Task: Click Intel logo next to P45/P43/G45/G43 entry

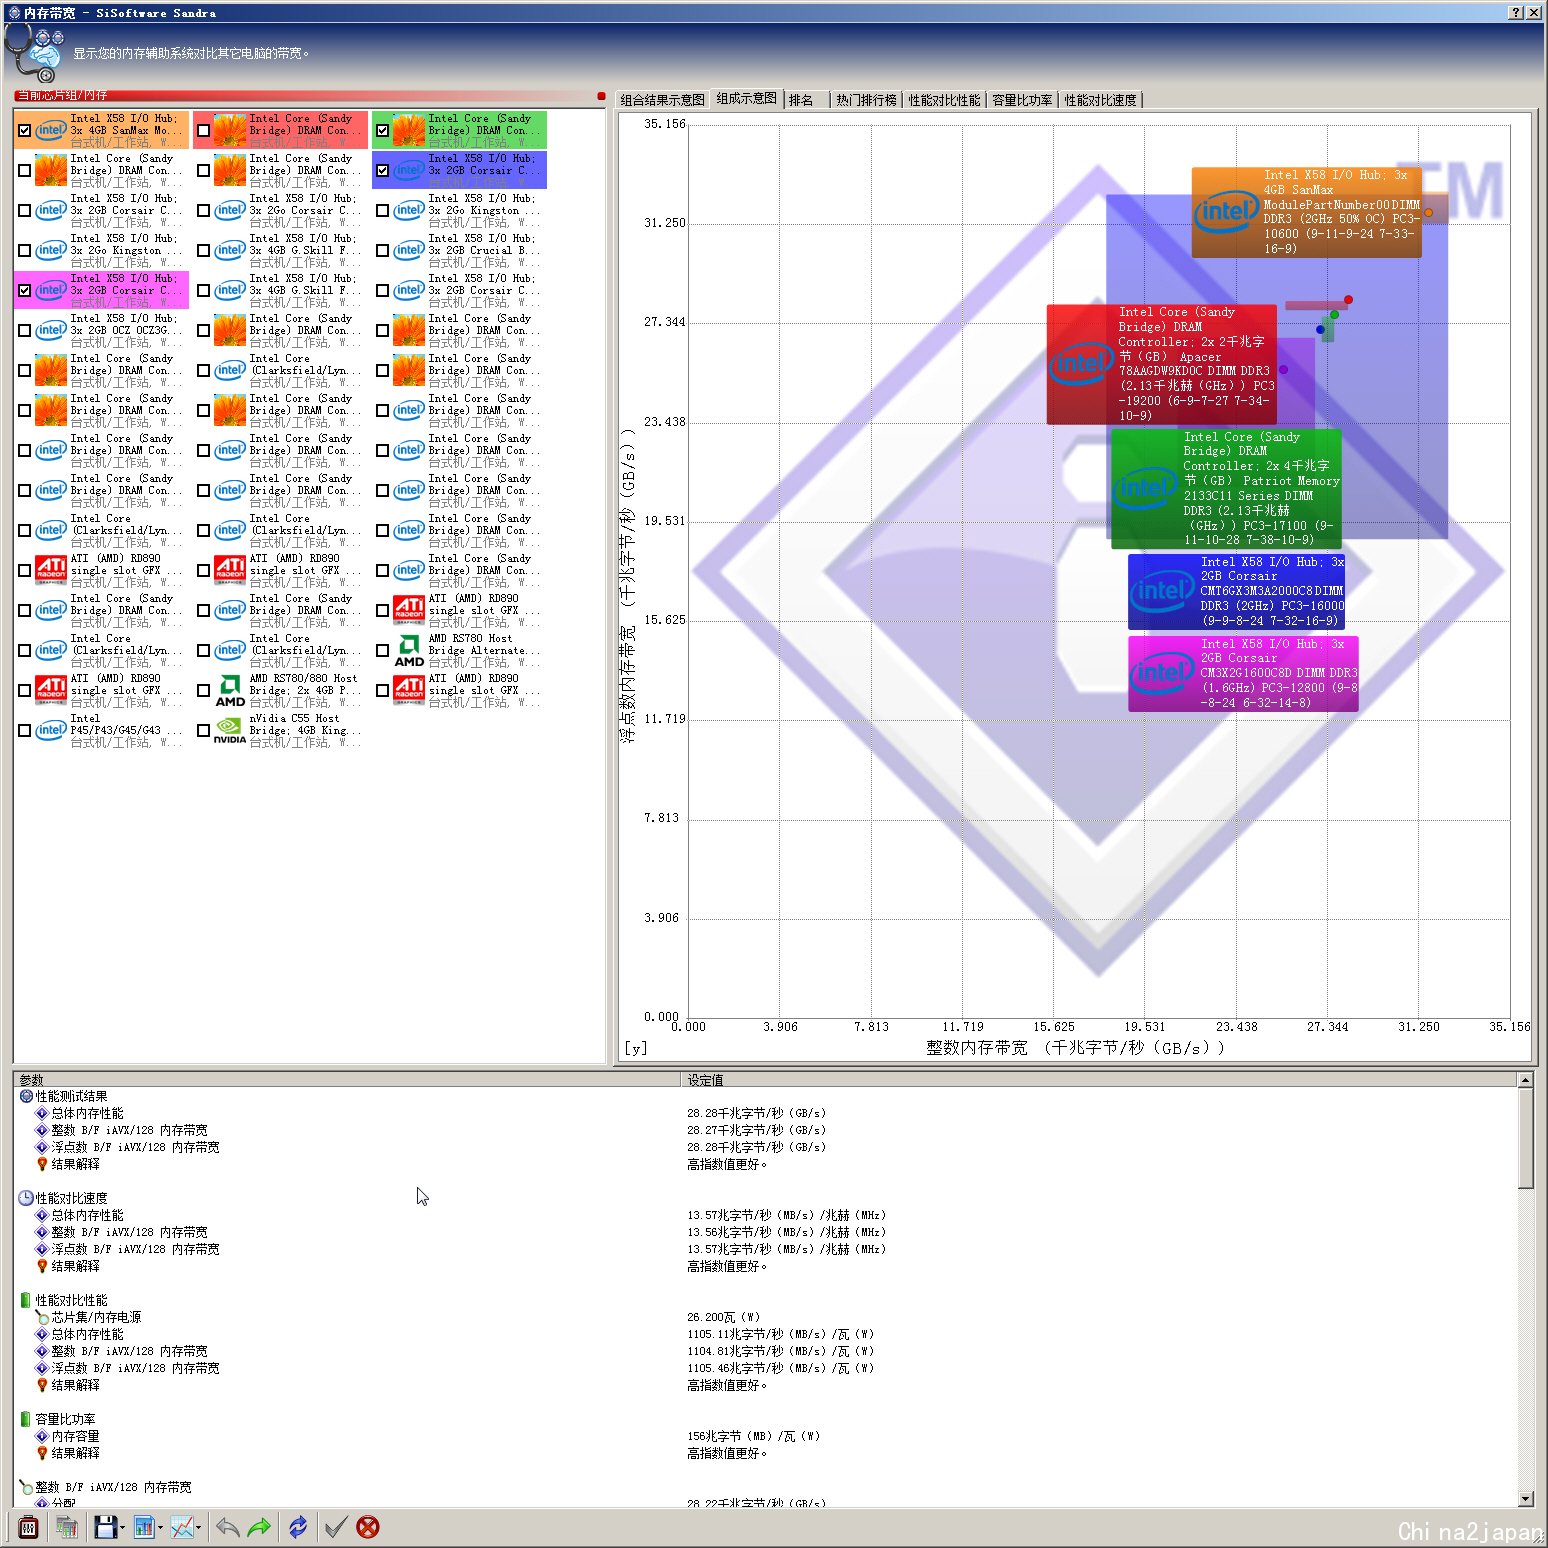Action: pyautogui.click(x=51, y=730)
